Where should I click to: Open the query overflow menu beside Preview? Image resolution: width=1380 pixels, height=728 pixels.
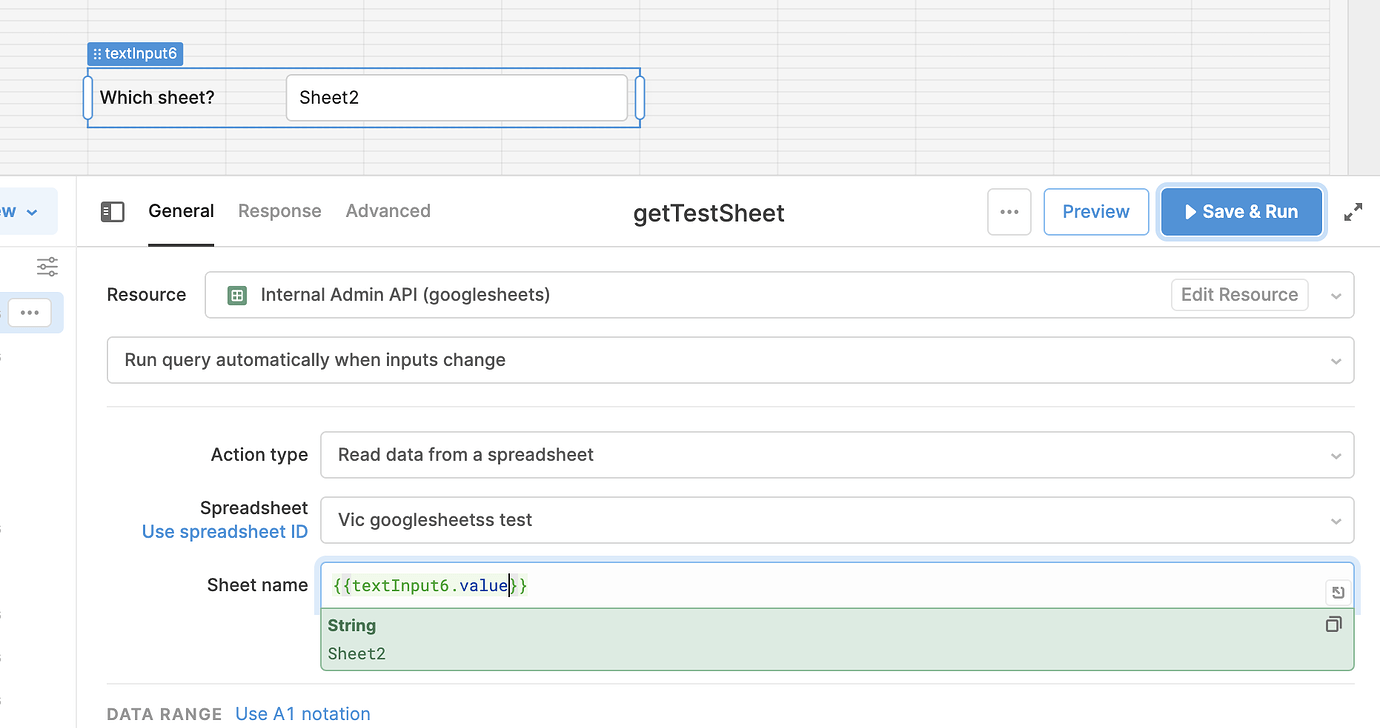point(1009,211)
